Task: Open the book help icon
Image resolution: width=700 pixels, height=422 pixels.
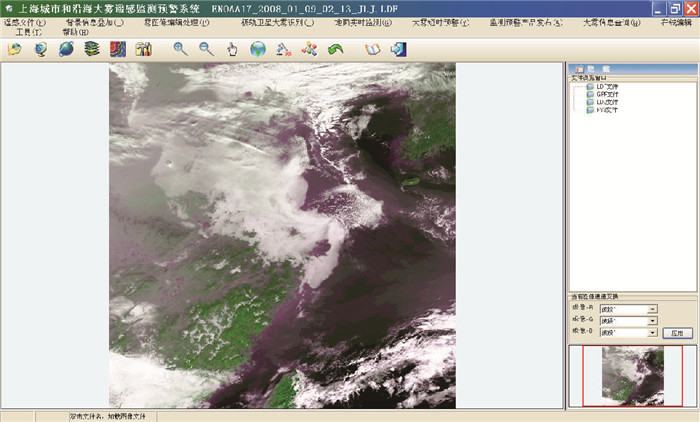Action: tap(373, 48)
